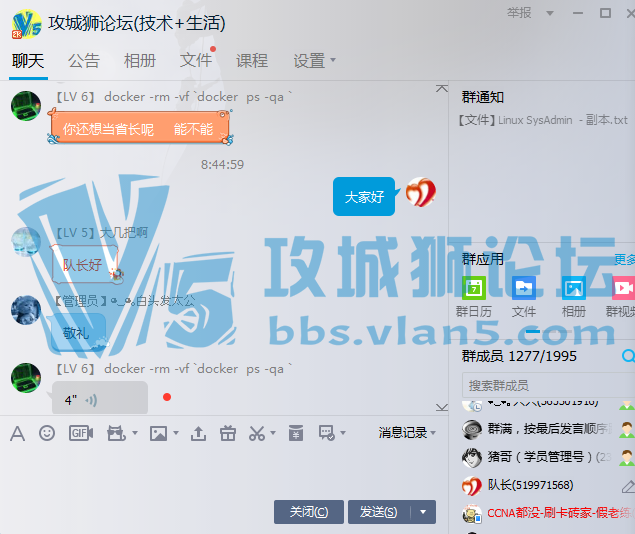Open the 文件 group app icon
Viewport: 635px width, 534px height.
tap(524, 288)
